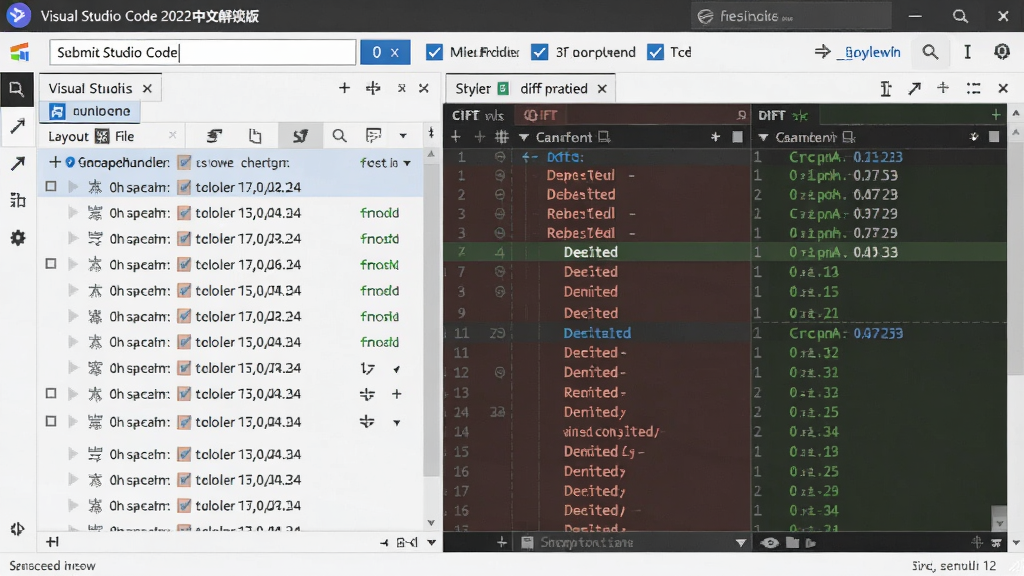
Task: Toggle the Tcd checkbox
Action: [655, 52]
